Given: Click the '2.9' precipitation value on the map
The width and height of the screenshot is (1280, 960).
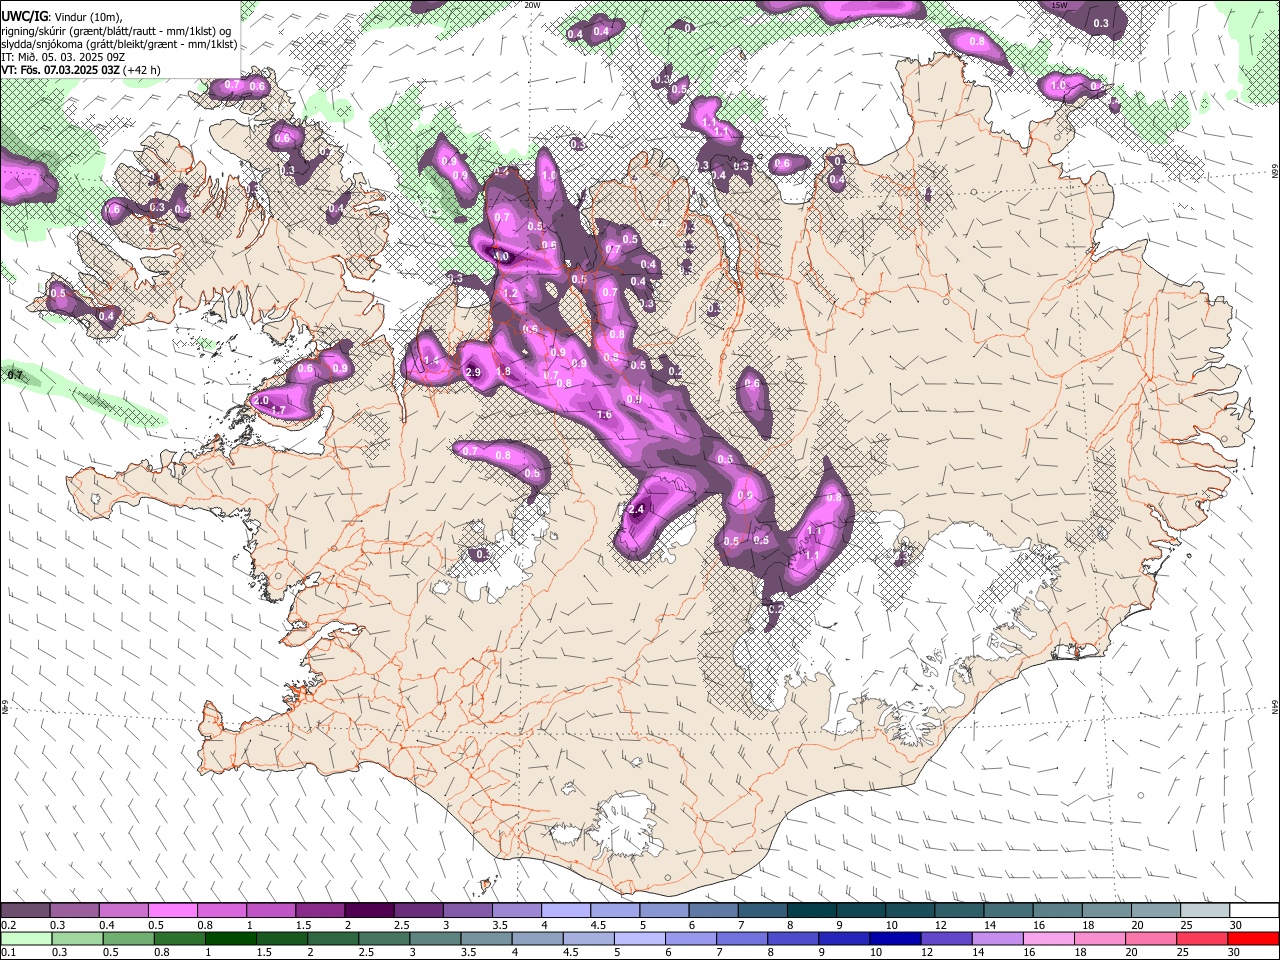Looking at the screenshot, I should (474, 373).
